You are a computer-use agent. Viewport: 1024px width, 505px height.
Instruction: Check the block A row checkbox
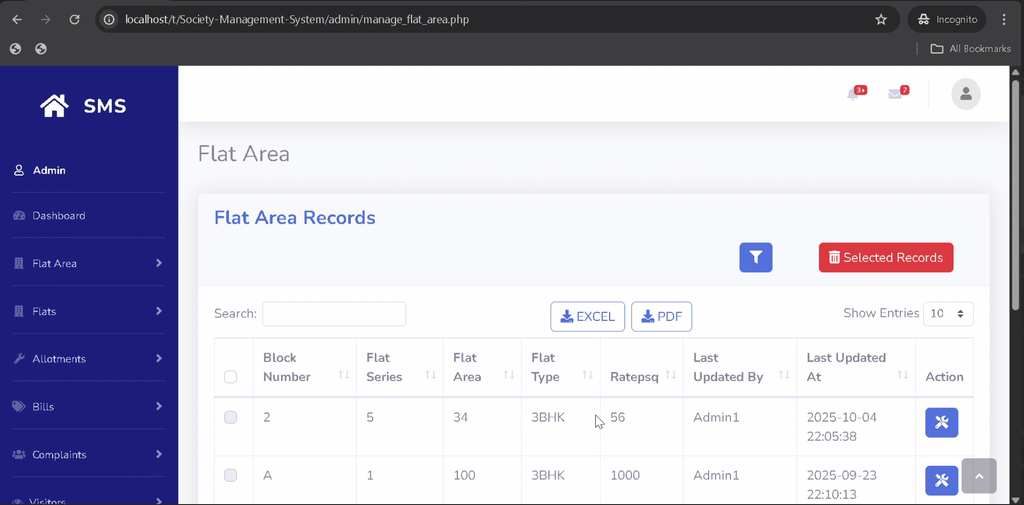[x=231, y=476]
